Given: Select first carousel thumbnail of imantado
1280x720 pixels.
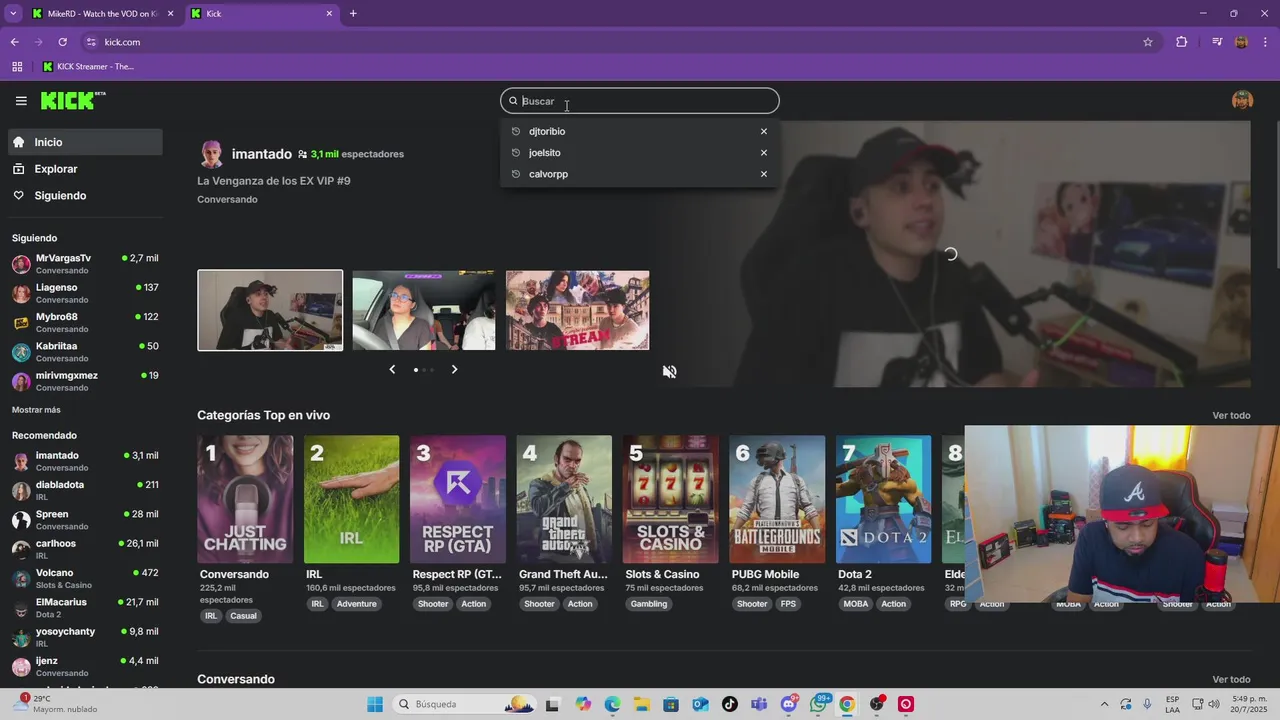Looking at the screenshot, I should (270, 310).
